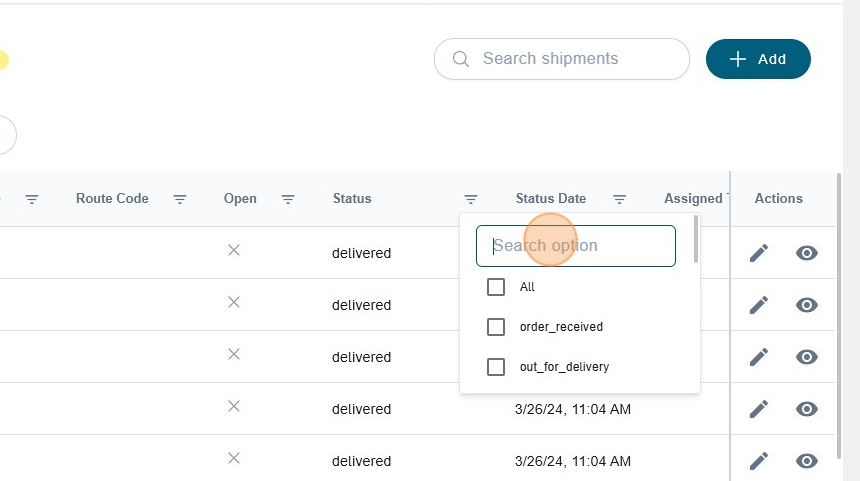860x481 pixels.
Task: Toggle the Status column filter icon
Action: click(x=471, y=199)
